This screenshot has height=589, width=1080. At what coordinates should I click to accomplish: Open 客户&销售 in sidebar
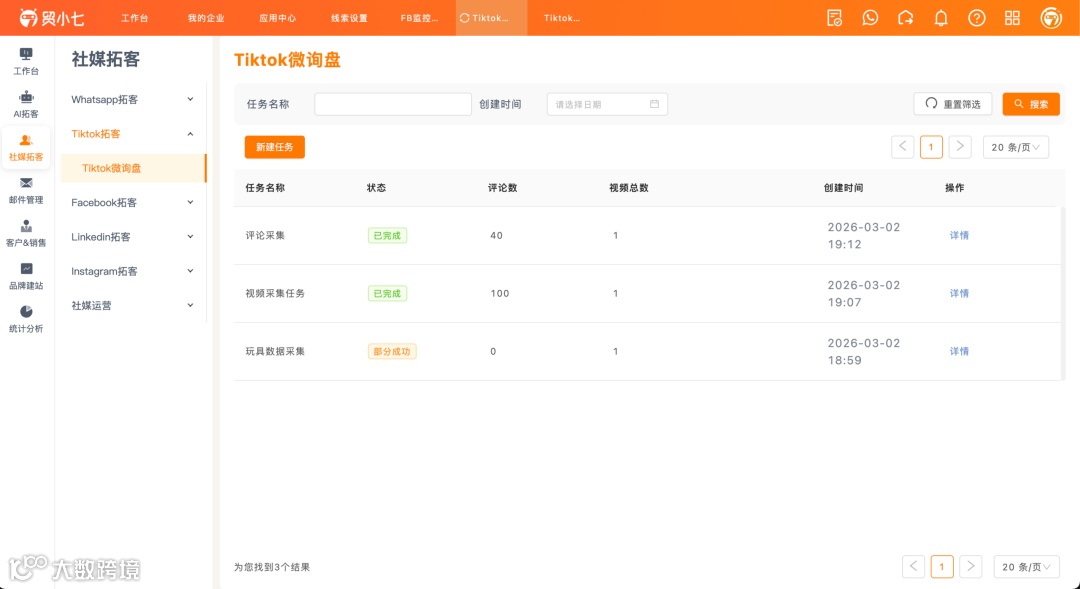(x=26, y=233)
